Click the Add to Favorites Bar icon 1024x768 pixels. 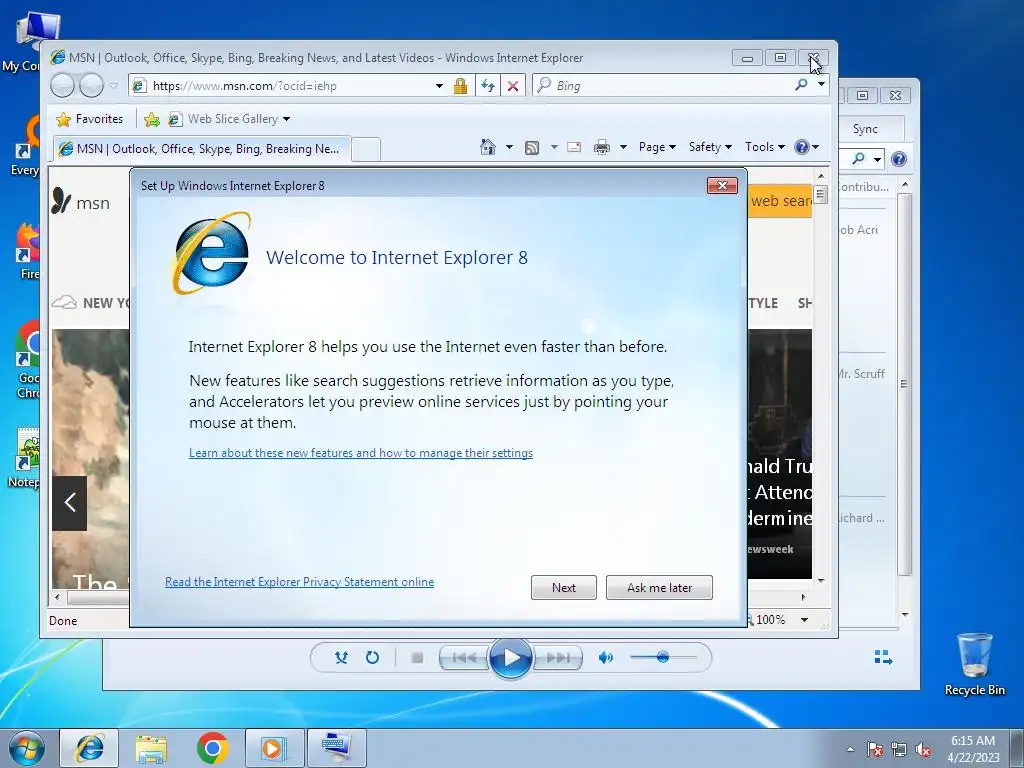pyautogui.click(x=152, y=119)
